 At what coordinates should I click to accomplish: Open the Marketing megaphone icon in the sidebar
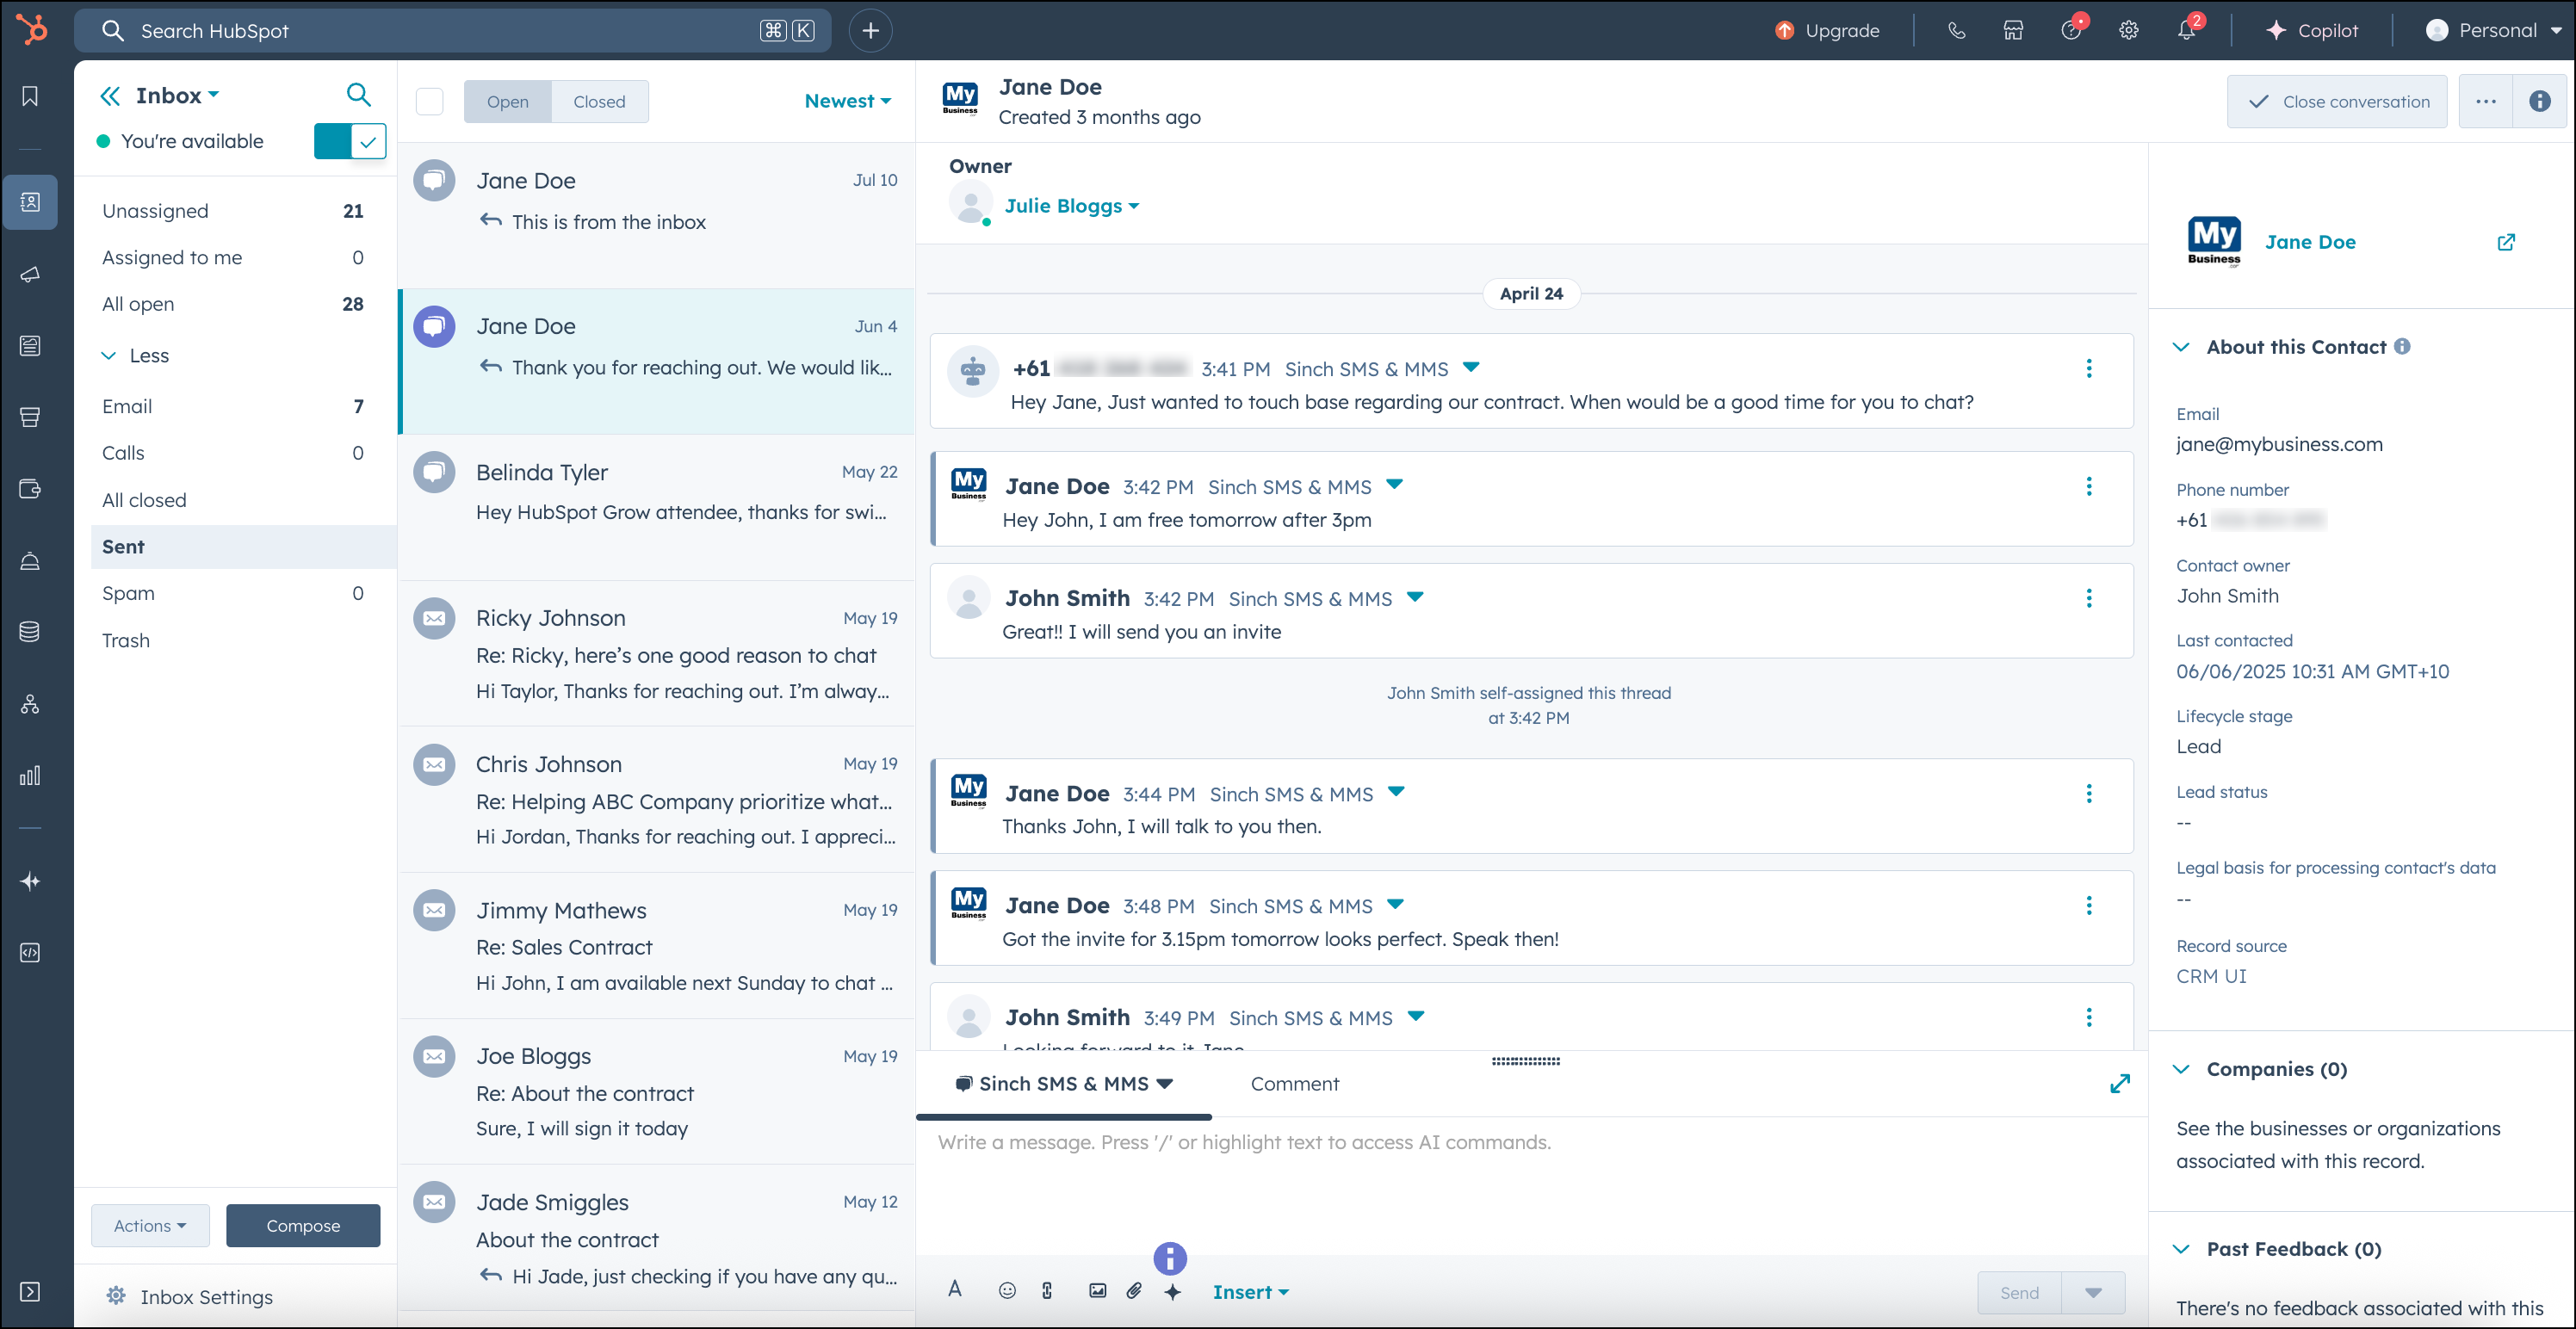pos(30,274)
